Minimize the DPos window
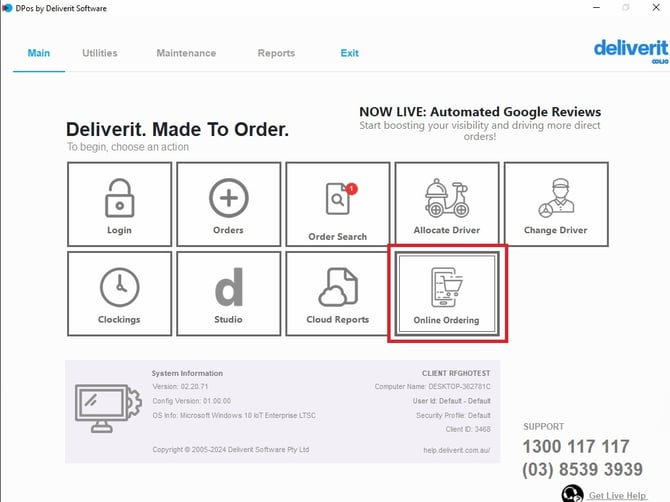Image resolution: width=670 pixels, height=502 pixels. coord(597,8)
